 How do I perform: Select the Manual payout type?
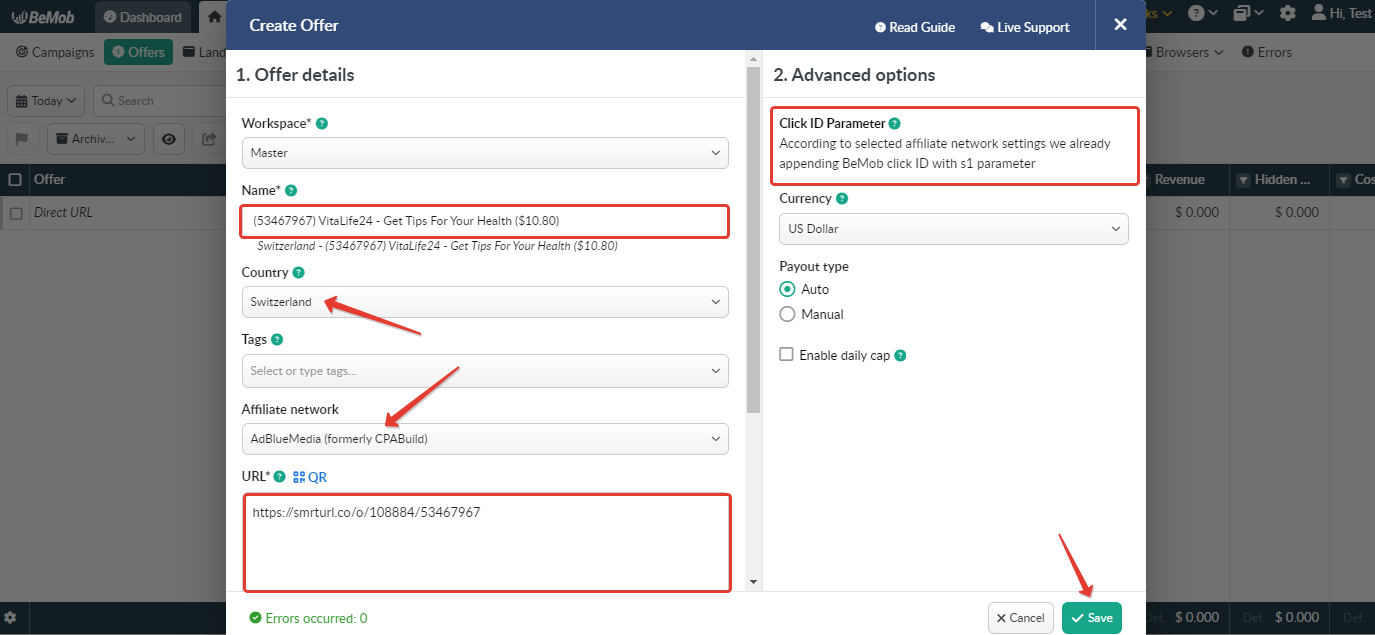pos(787,314)
